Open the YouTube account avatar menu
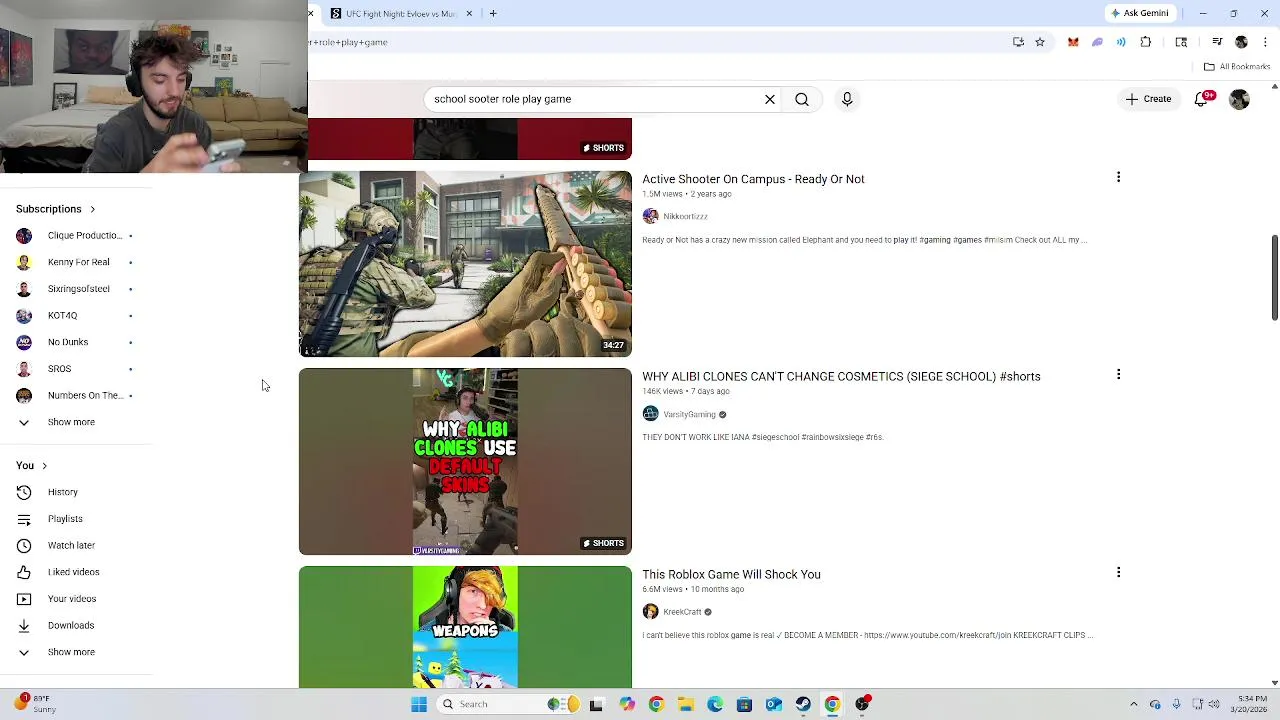This screenshot has width=1280, height=720. 1239,99
